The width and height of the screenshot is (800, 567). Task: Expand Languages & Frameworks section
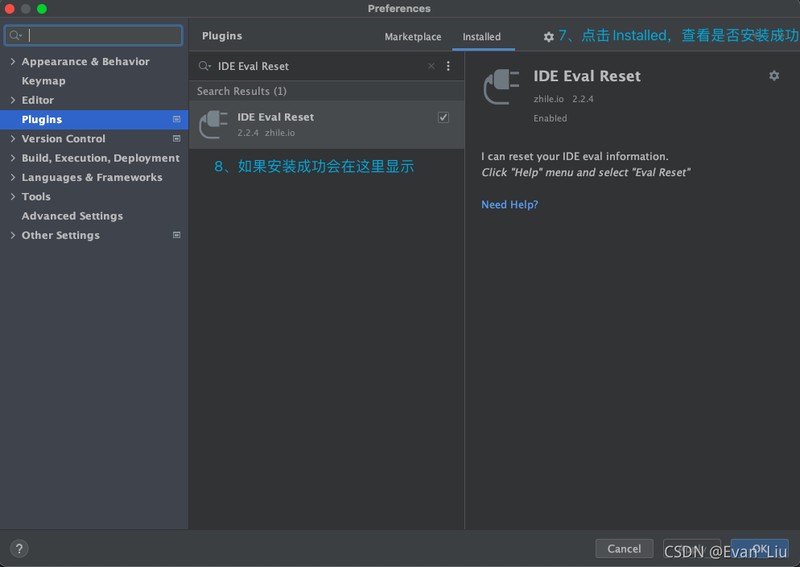coord(12,178)
